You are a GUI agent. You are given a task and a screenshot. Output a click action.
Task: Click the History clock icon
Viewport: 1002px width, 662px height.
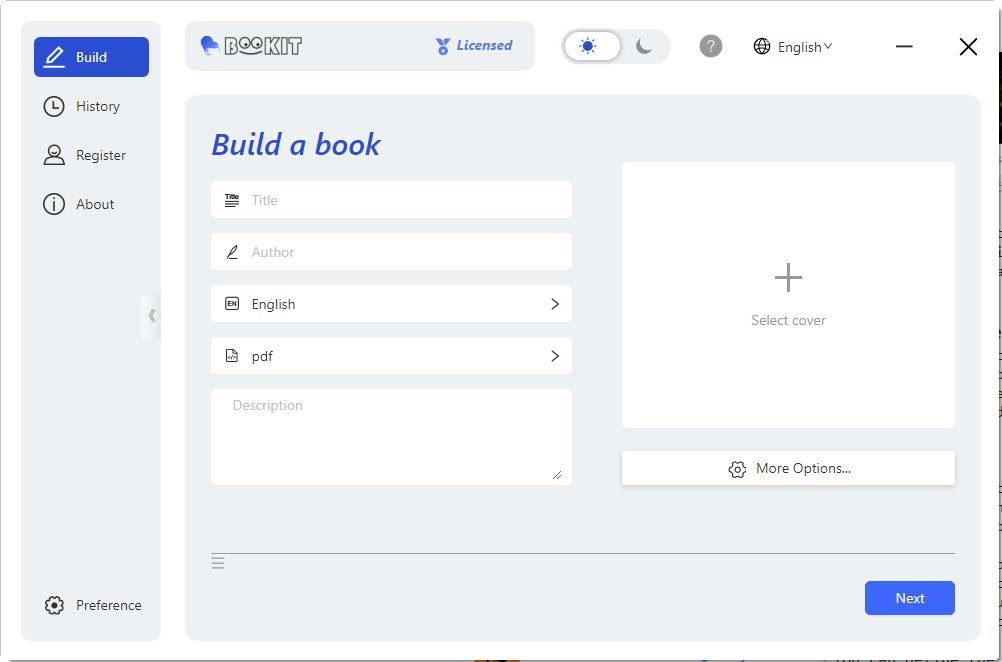point(54,106)
